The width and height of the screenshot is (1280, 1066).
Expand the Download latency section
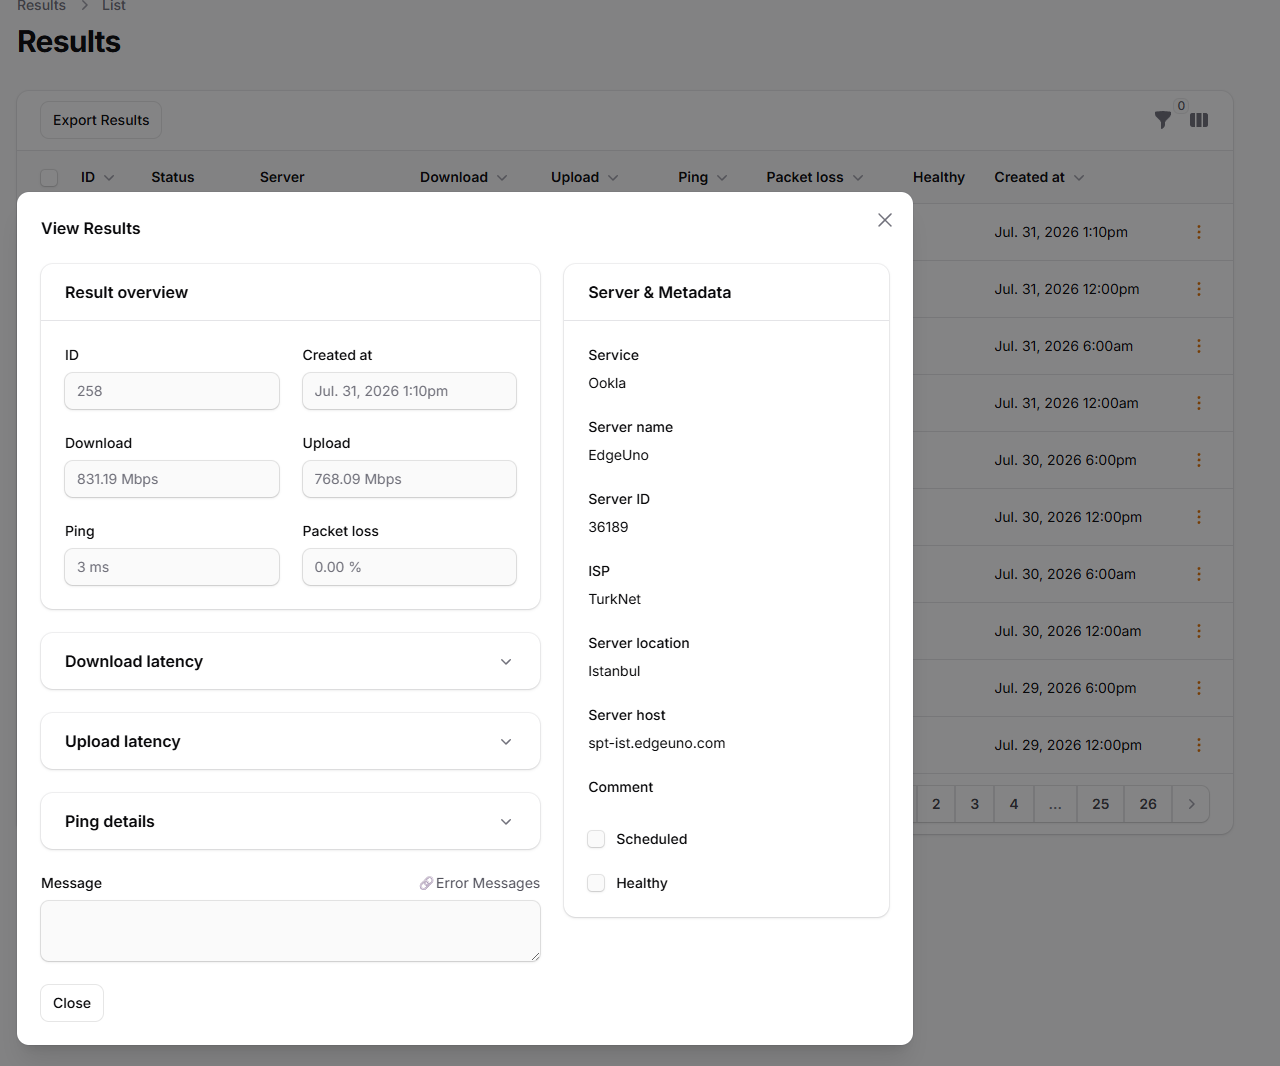[290, 661]
